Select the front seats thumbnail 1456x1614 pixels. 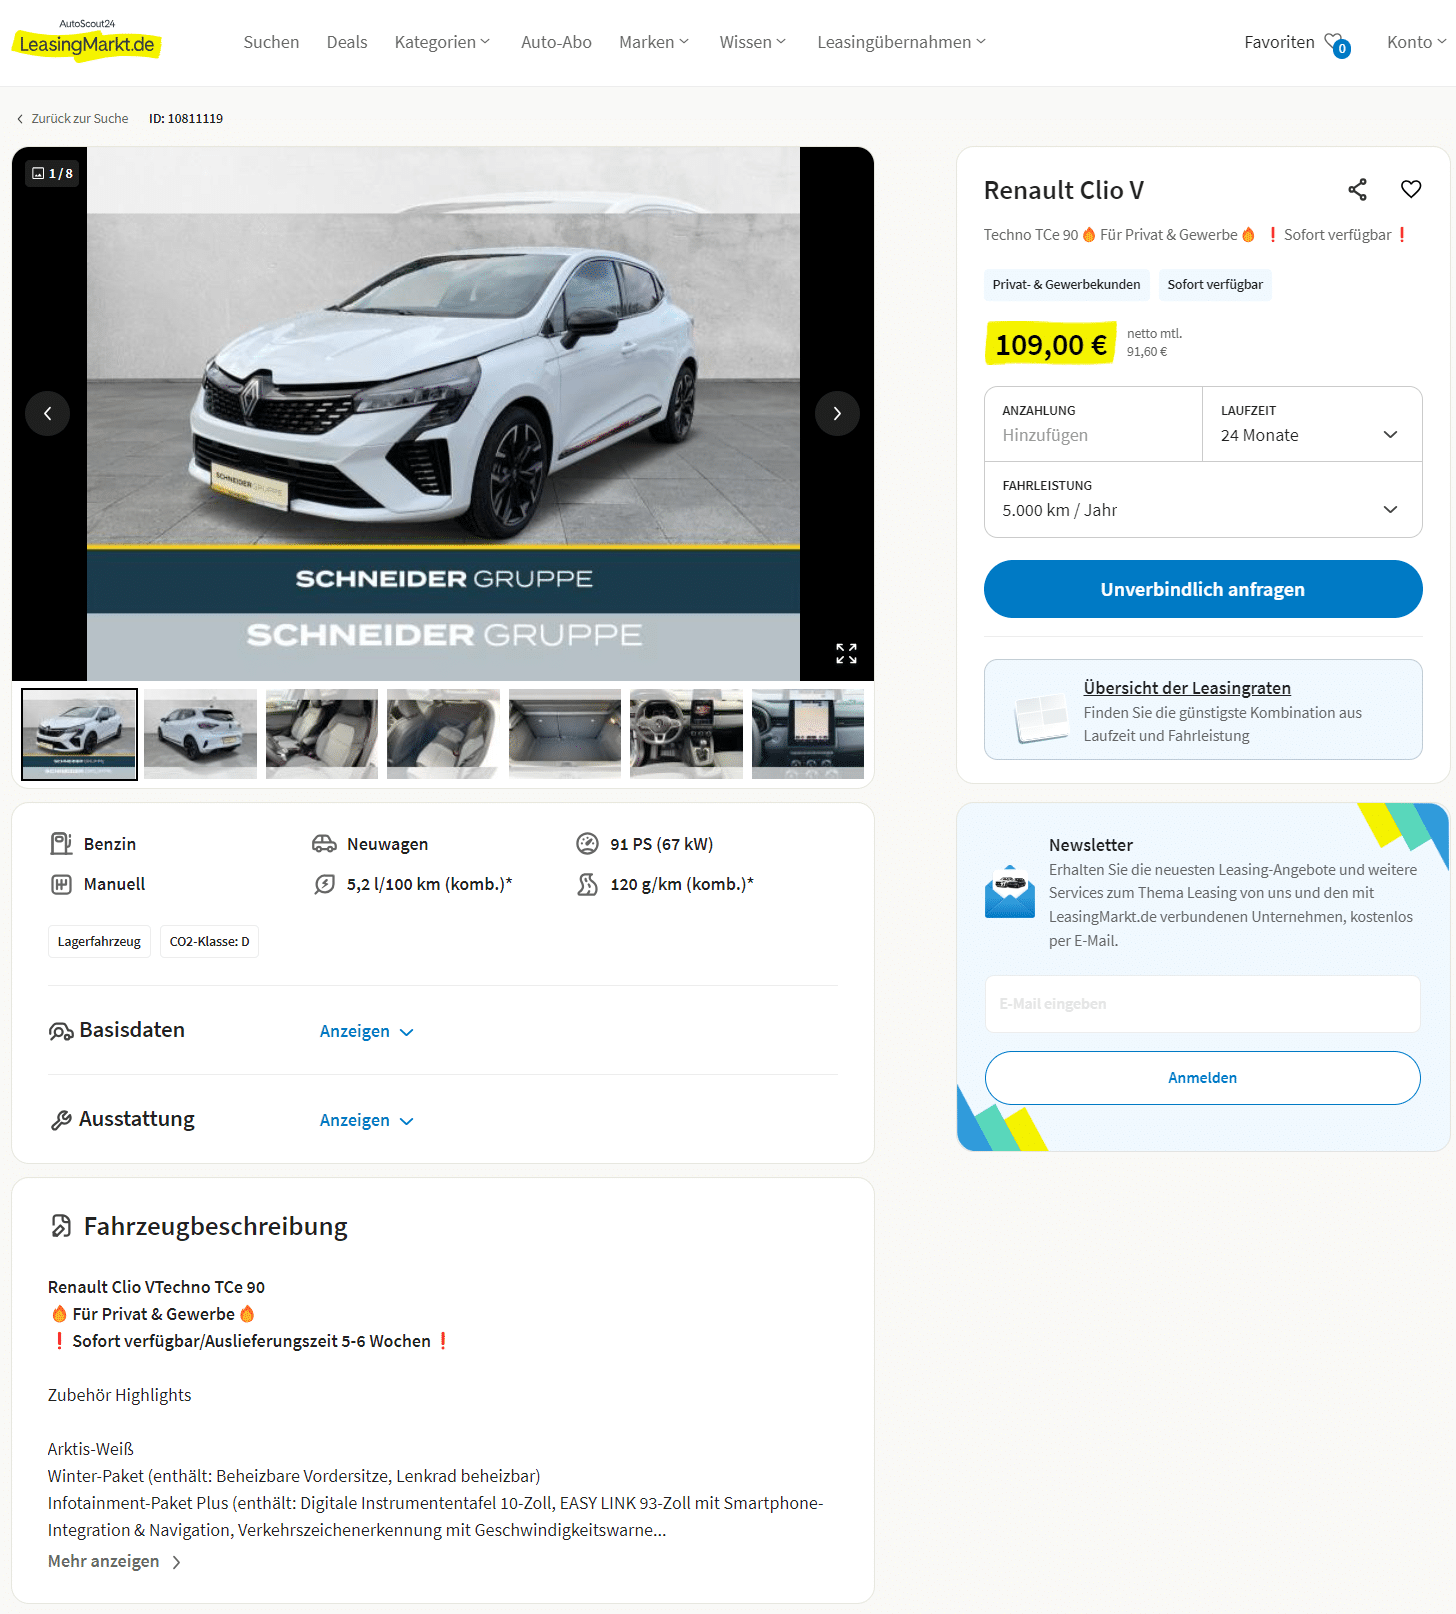click(322, 734)
